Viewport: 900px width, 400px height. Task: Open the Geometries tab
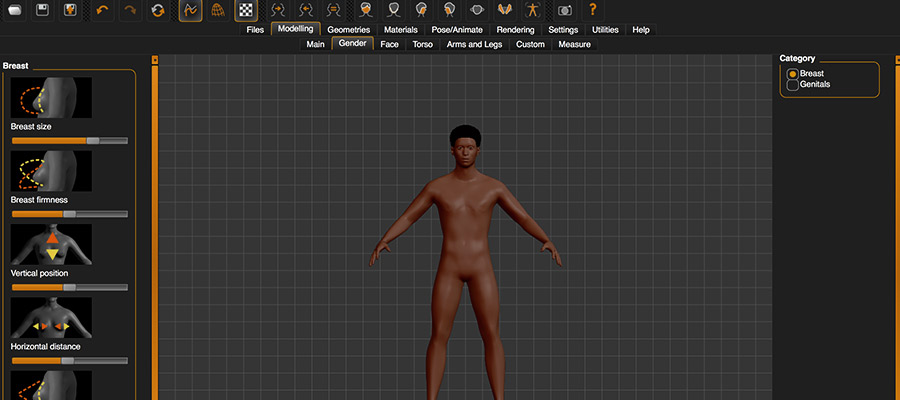pos(348,30)
